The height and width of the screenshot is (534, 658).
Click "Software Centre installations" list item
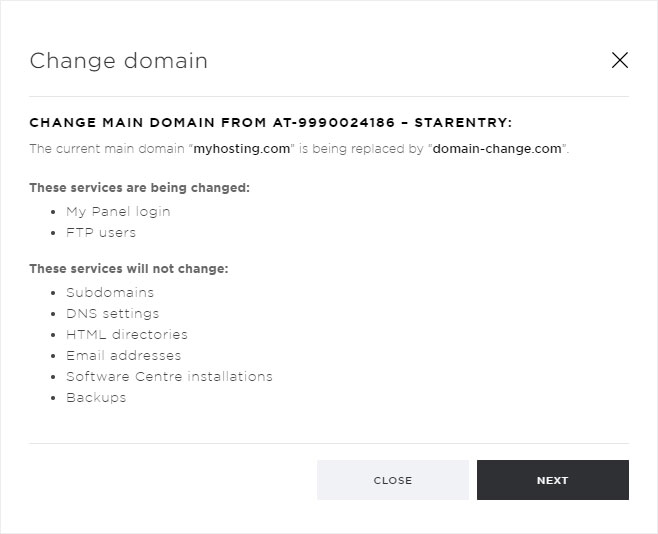[x=170, y=376]
